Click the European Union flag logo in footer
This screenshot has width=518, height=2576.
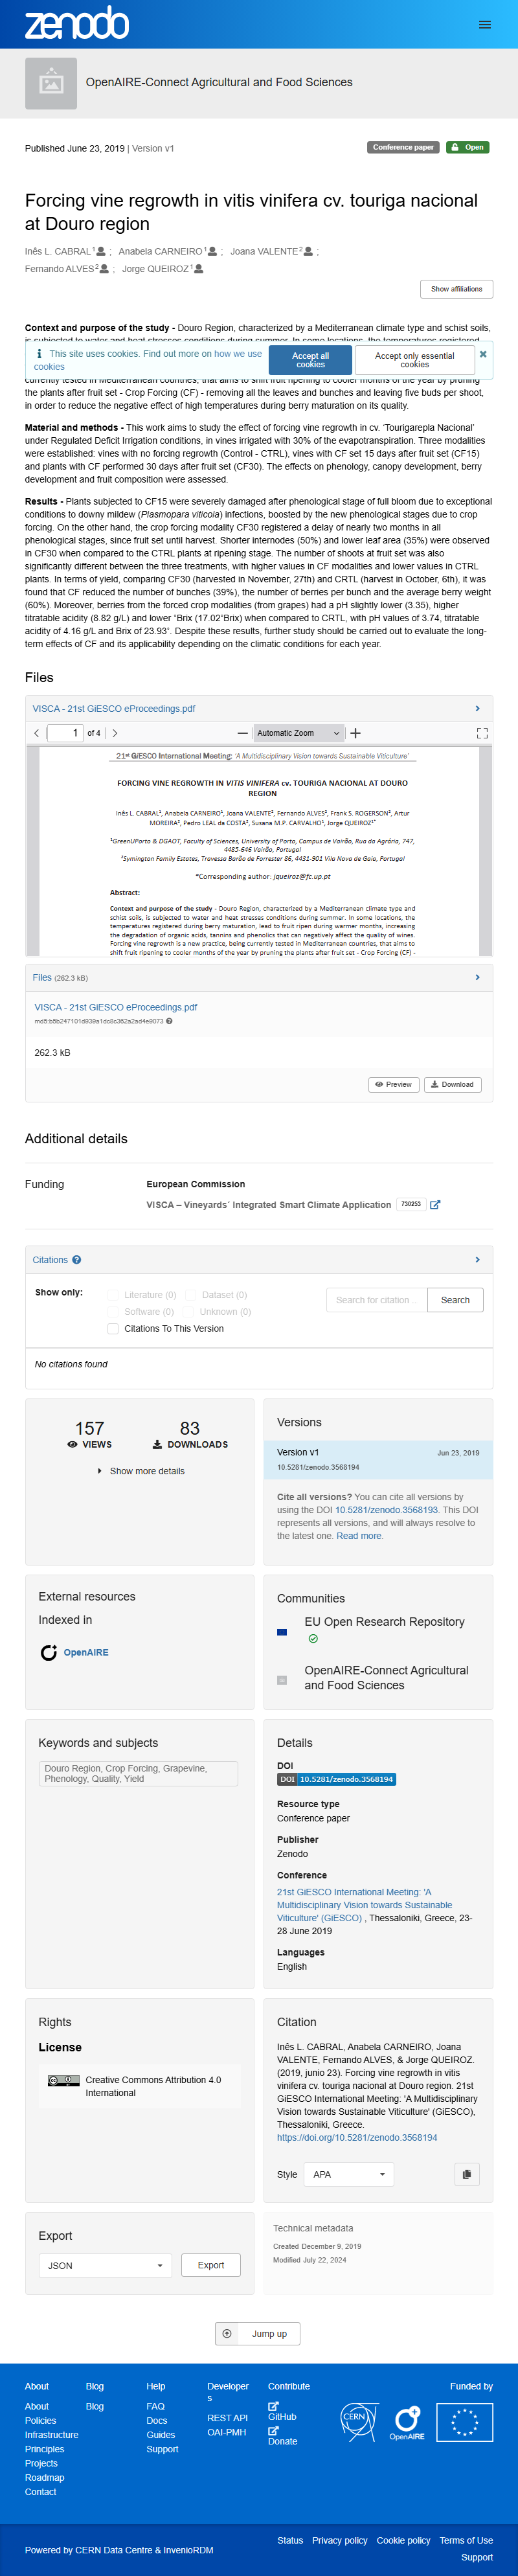coord(464,2423)
